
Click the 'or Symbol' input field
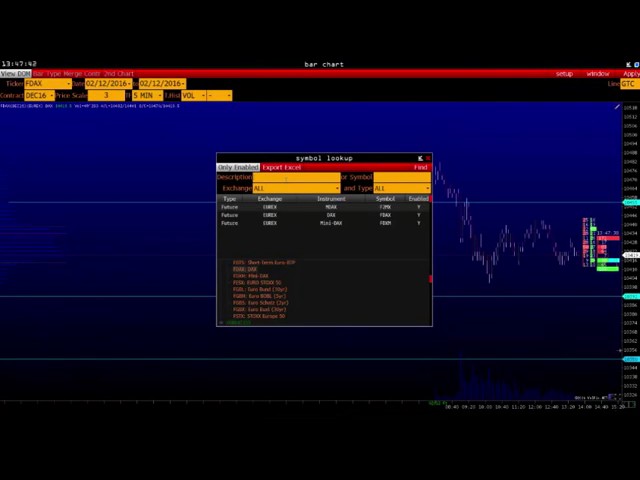click(x=402, y=177)
